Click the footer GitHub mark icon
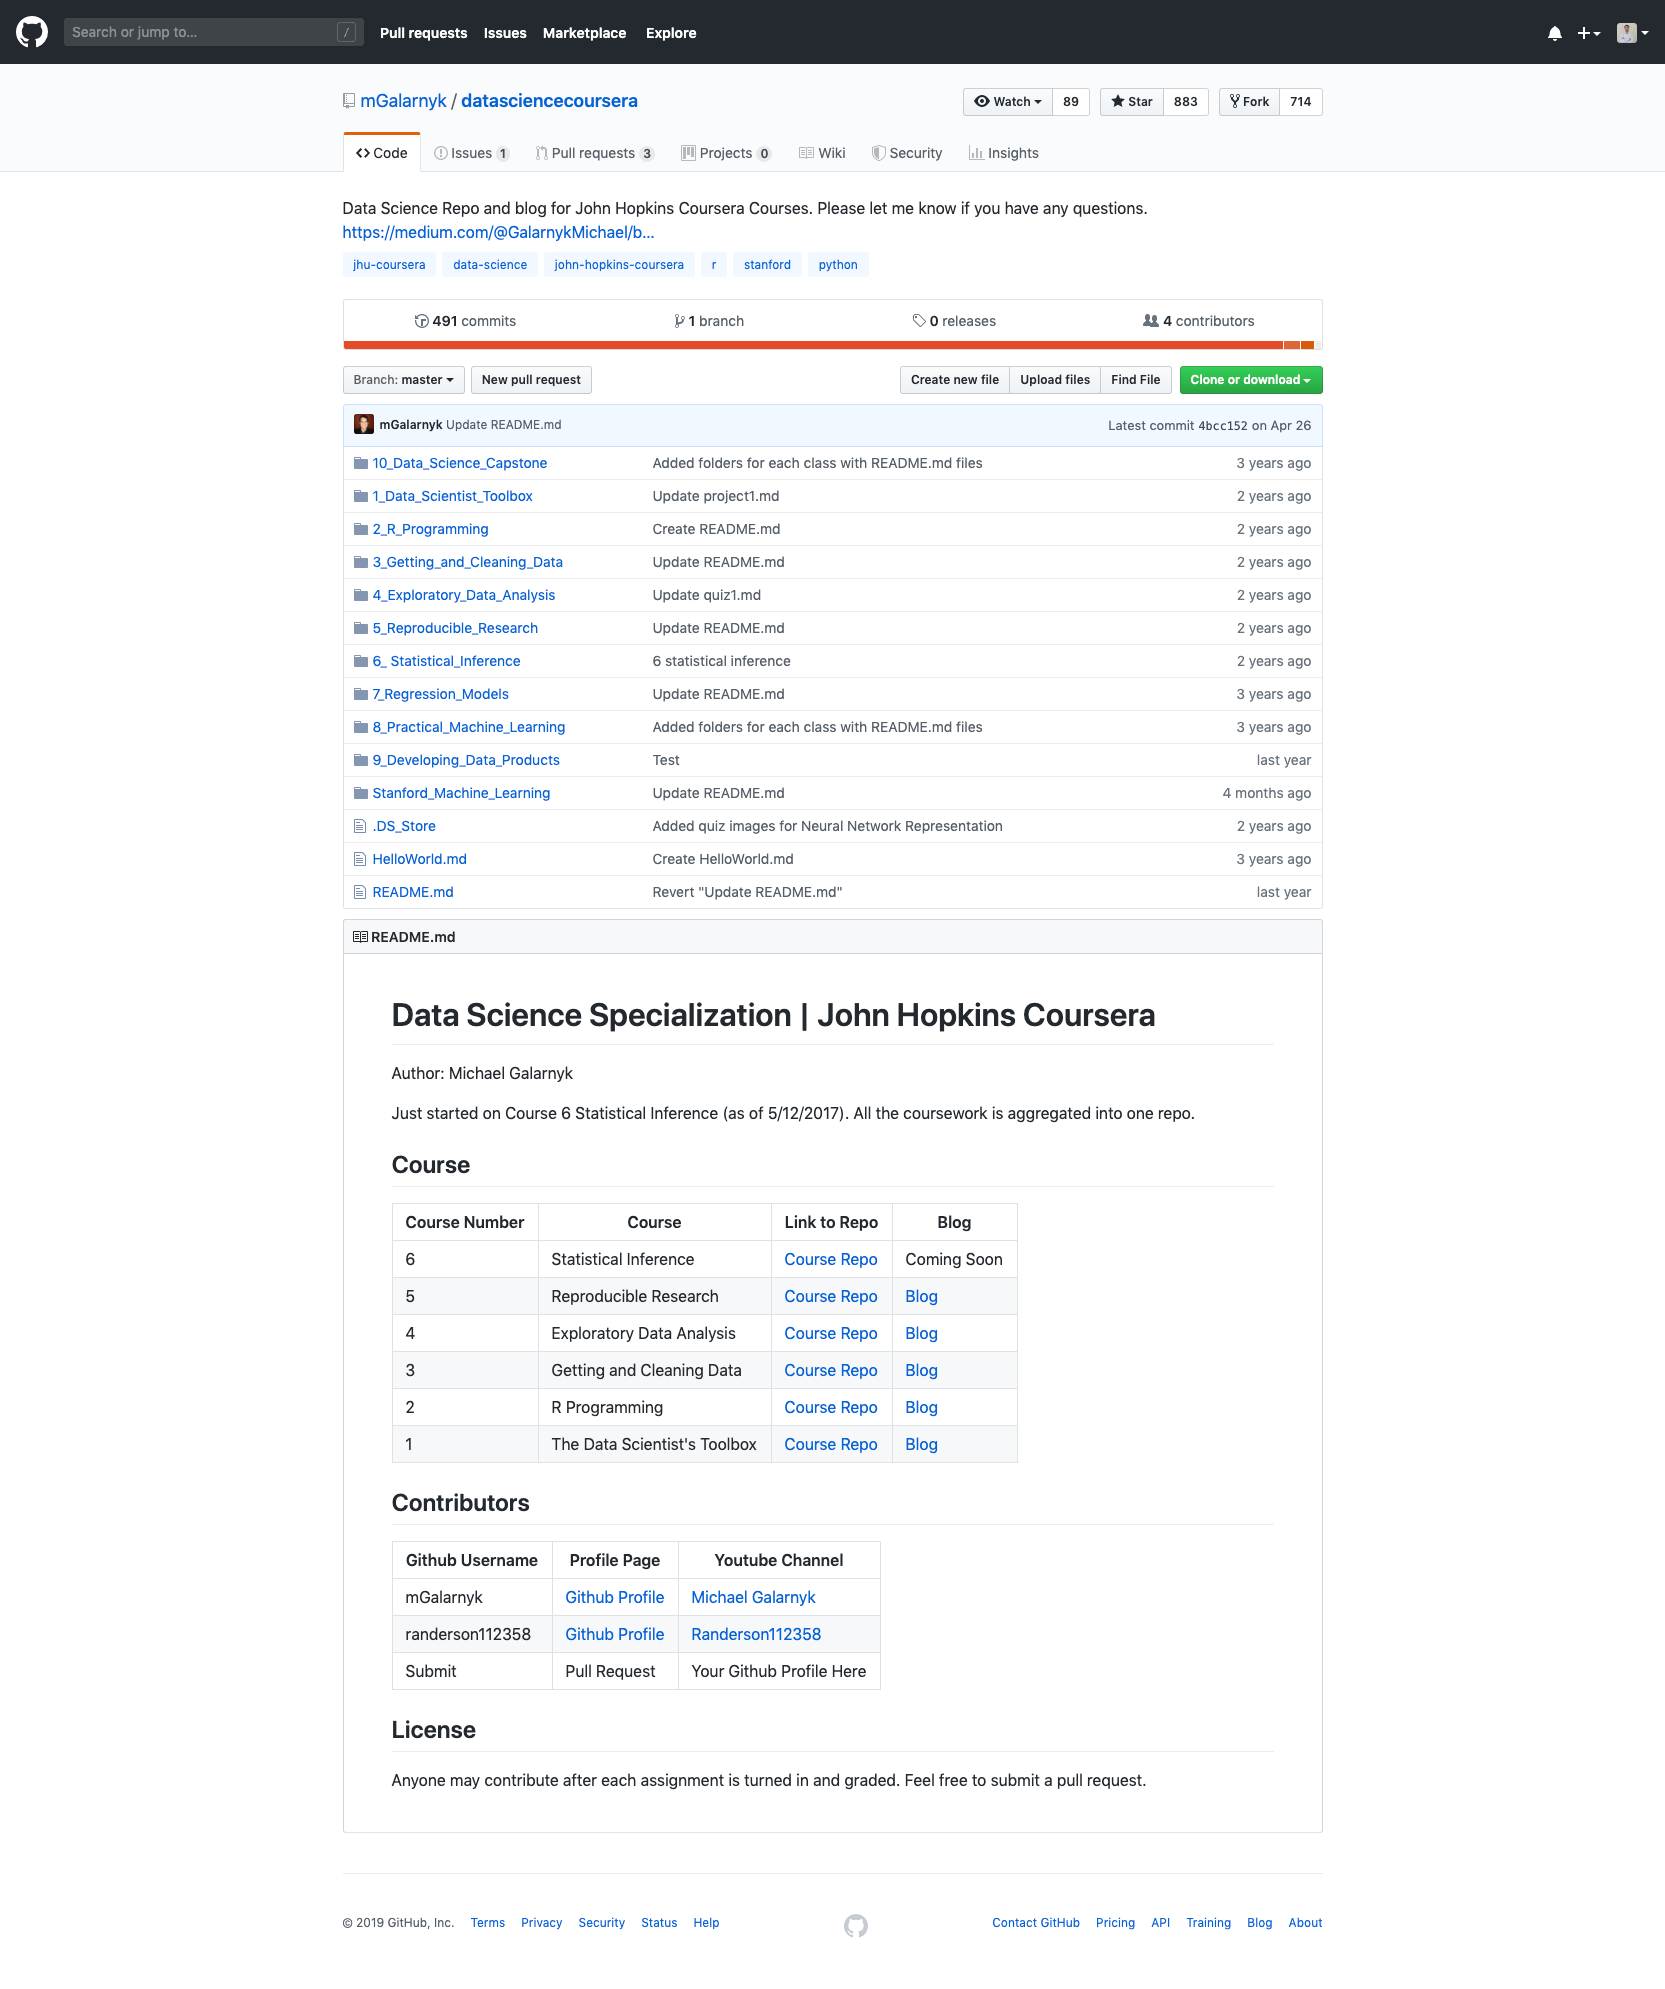This screenshot has height=1989, width=1665. click(x=856, y=1925)
